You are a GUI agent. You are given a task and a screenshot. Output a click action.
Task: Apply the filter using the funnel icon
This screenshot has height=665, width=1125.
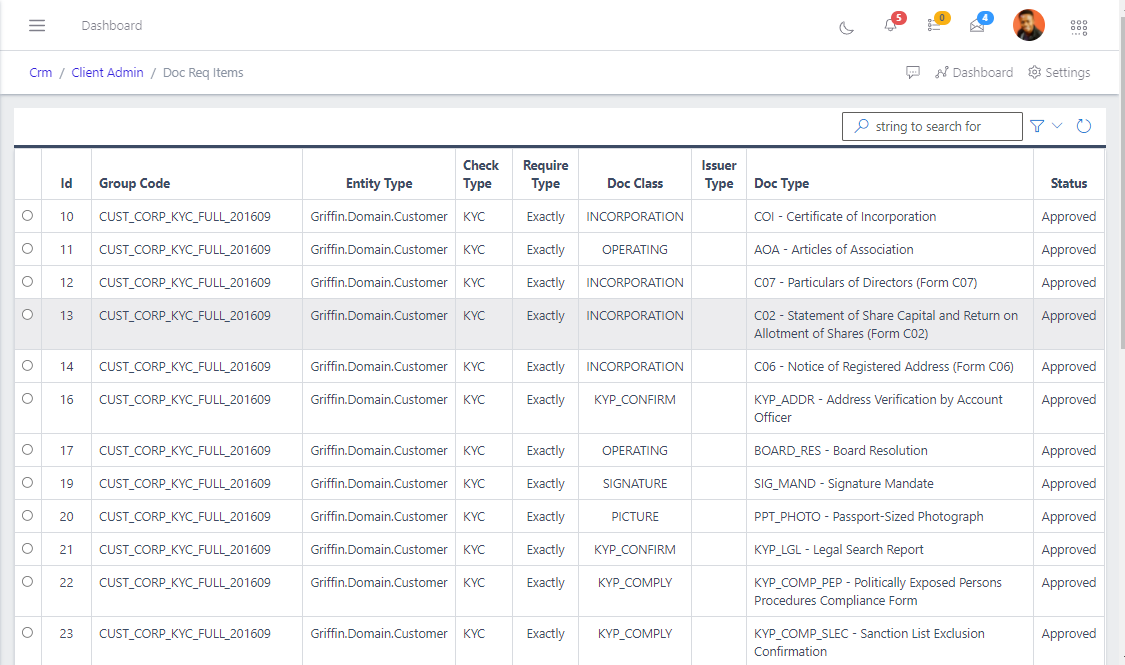1037,126
